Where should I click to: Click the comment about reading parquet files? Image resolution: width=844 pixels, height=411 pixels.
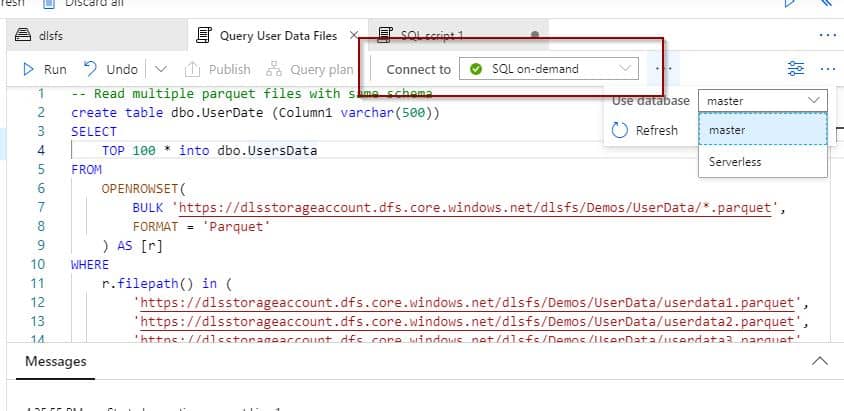pyautogui.click(x=252, y=94)
